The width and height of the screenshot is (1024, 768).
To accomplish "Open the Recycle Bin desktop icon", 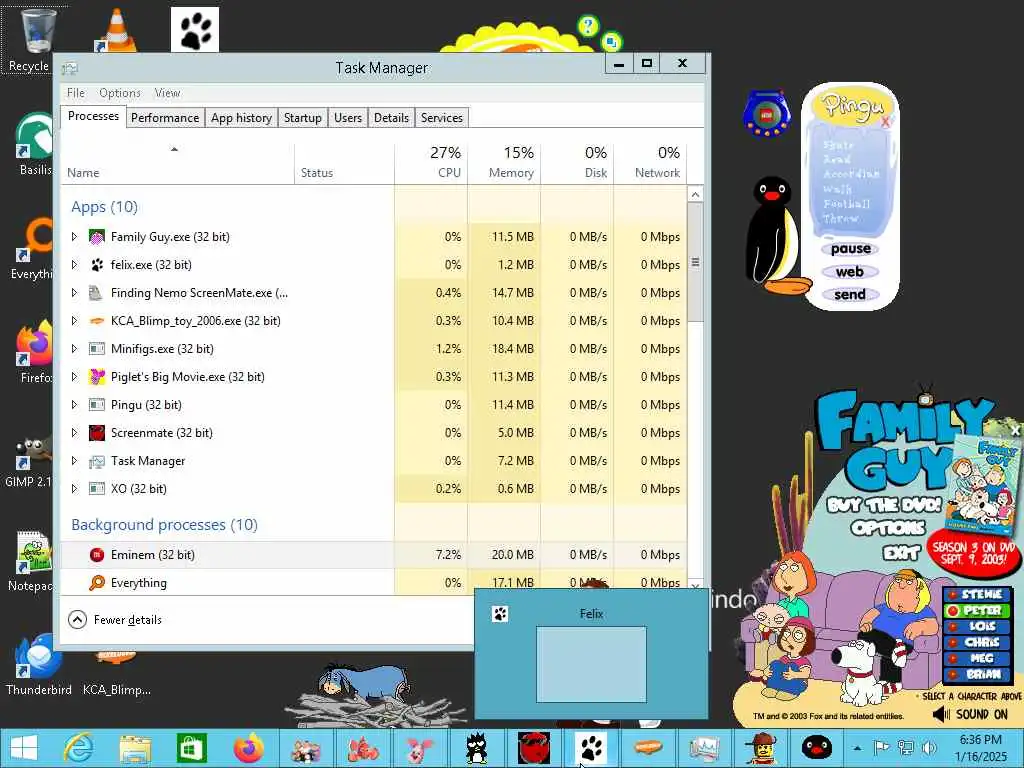I will coord(37,39).
